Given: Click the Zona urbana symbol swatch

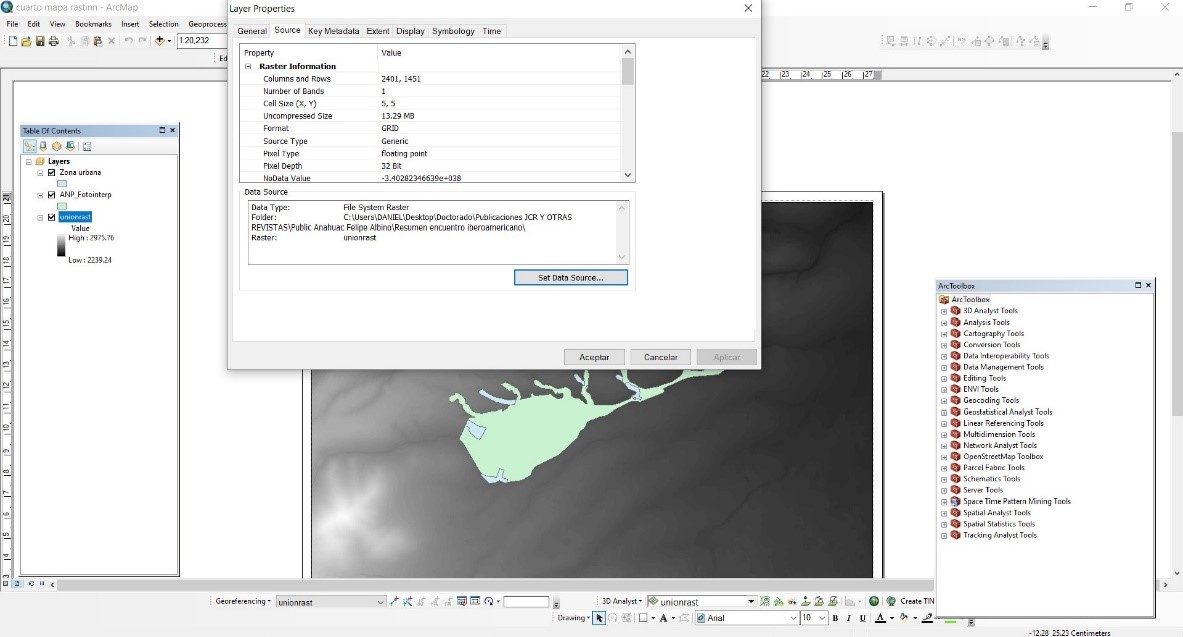Looking at the screenshot, I should coord(62,183).
